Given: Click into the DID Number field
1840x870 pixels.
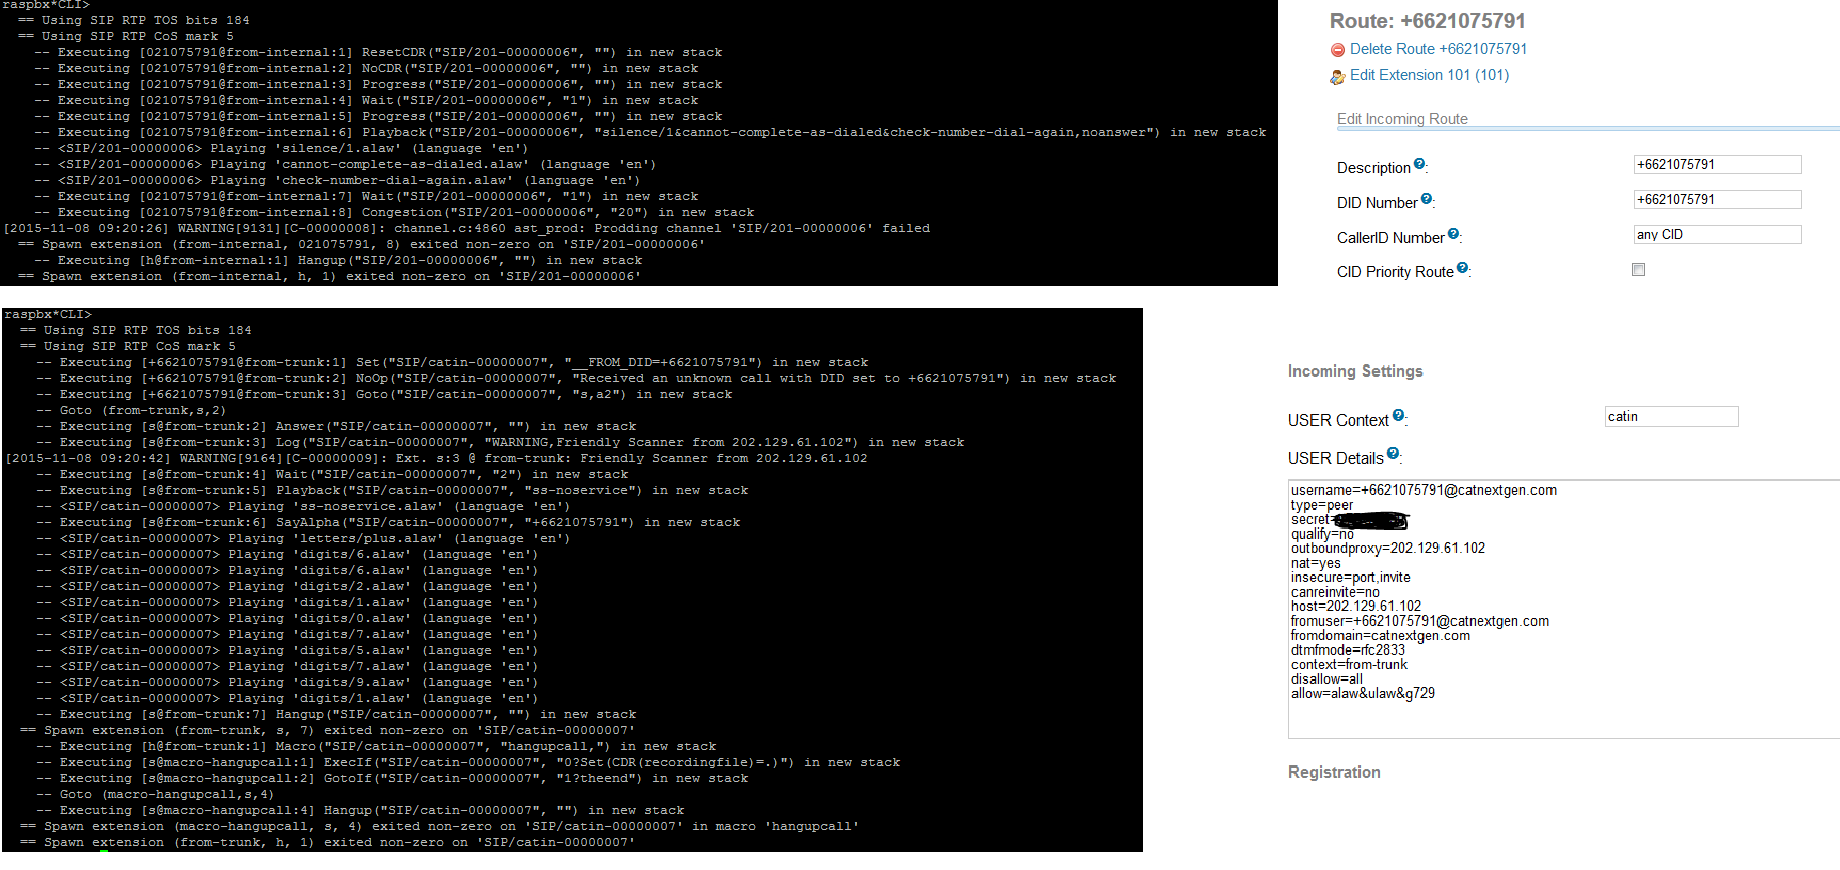Looking at the screenshot, I should (x=1717, y=200).
